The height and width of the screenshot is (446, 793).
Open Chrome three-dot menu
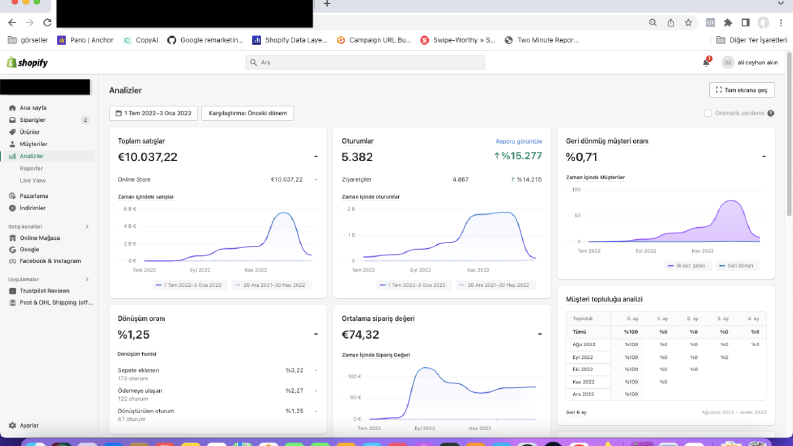[781, 22]
